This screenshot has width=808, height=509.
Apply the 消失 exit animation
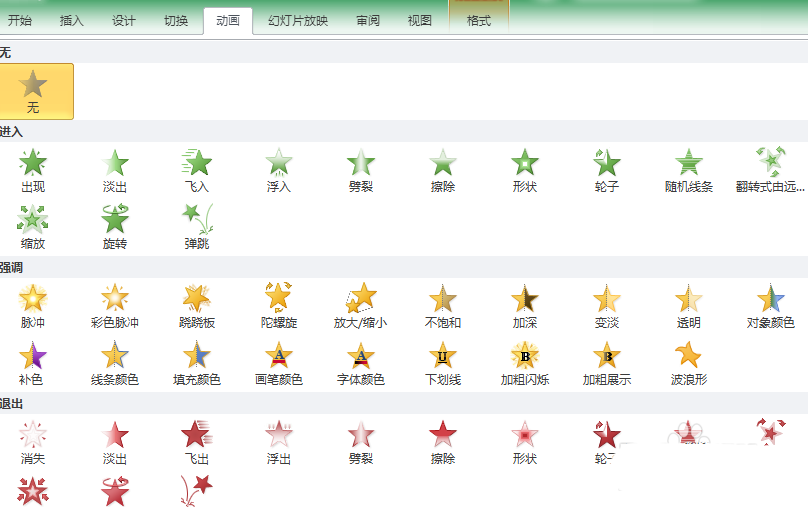pos(33,443)
